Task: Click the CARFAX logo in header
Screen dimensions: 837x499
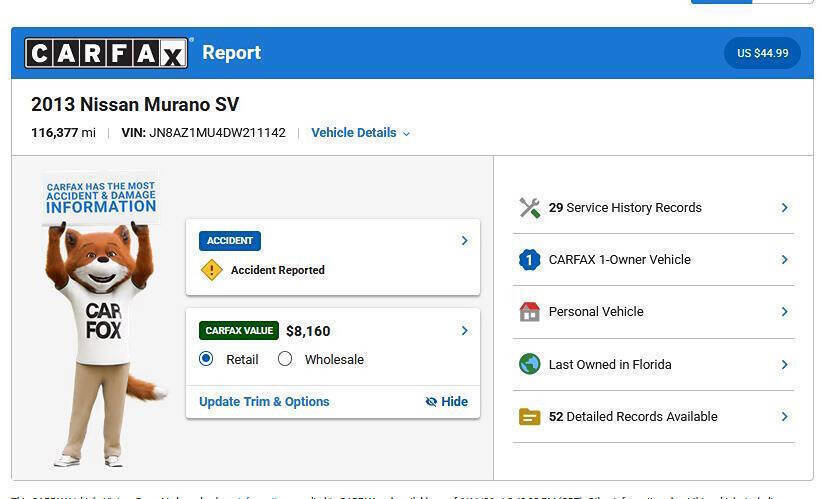Action: tap(106, 53)
